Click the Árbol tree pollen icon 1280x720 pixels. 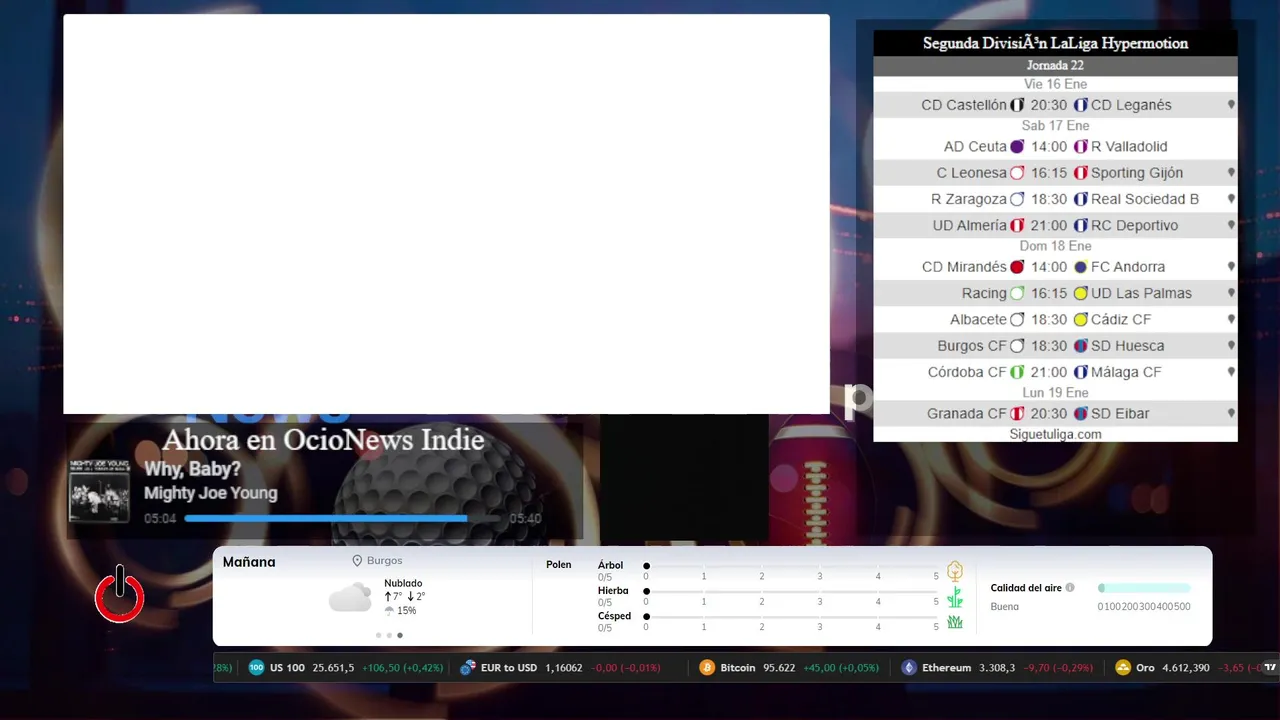click(955, 571)
